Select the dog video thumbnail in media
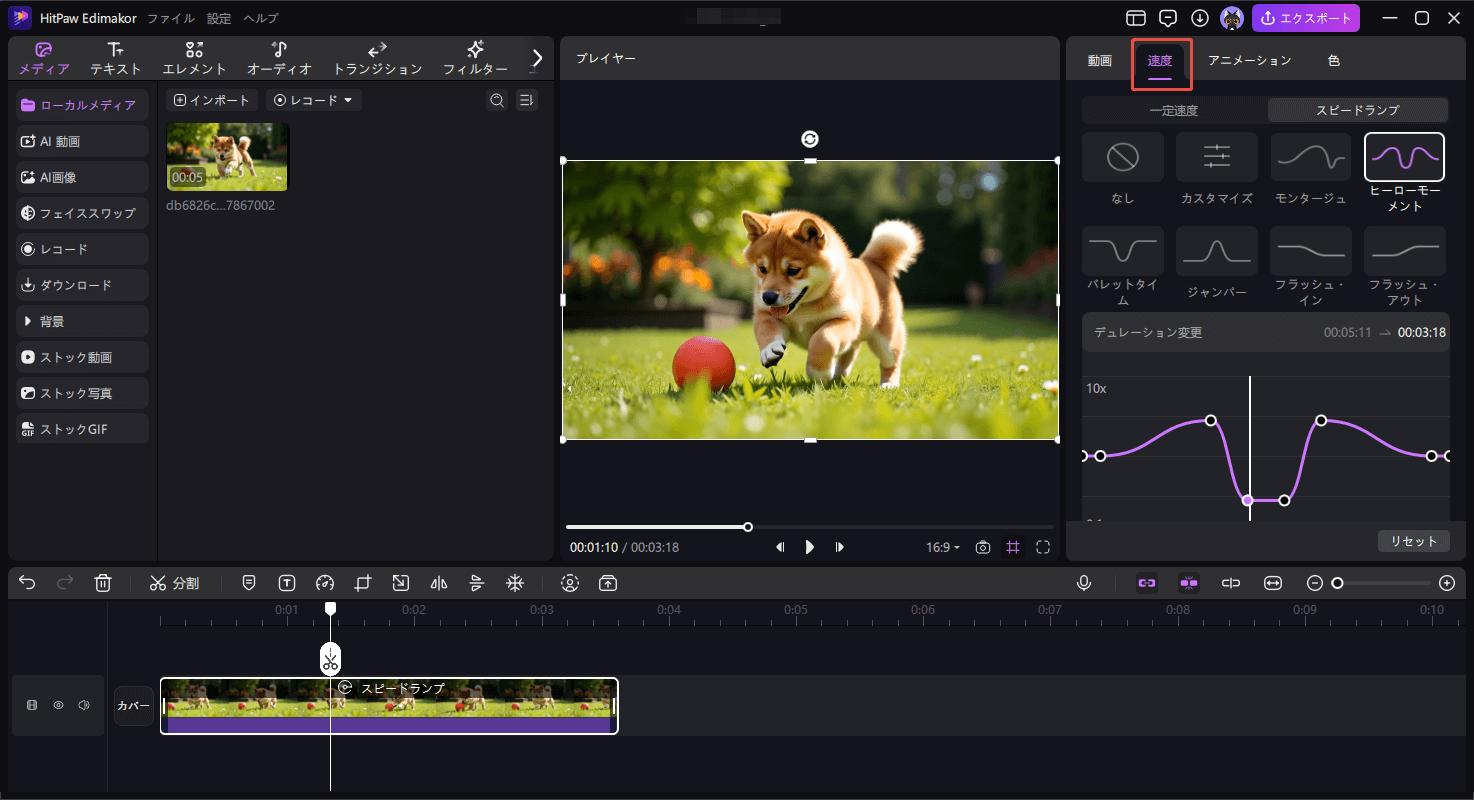1474x800 pixels. pos(228,157)
